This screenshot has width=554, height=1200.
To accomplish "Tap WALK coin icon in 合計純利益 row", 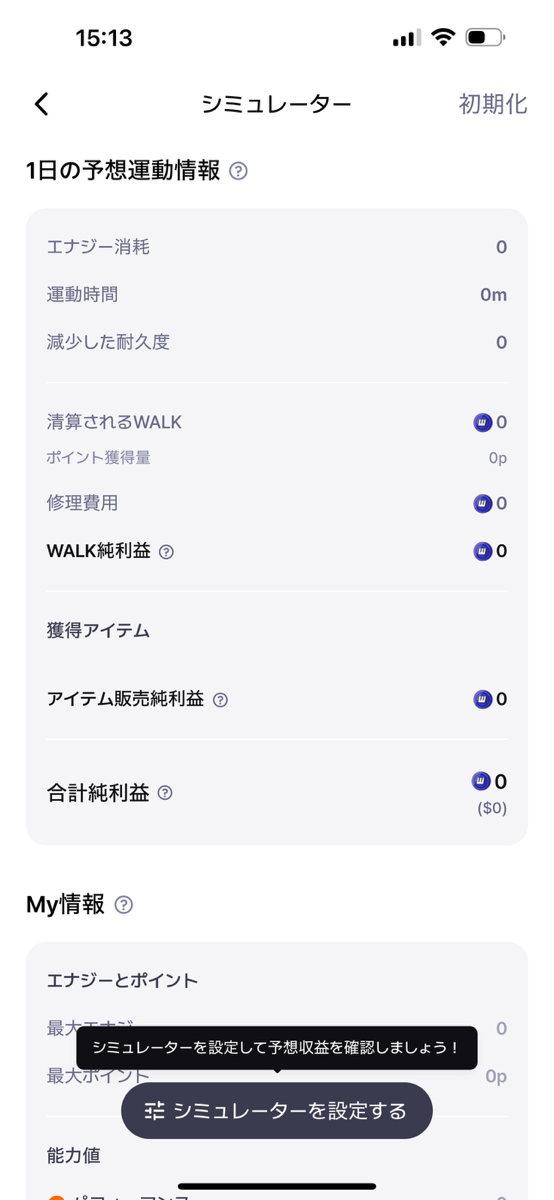I will [482, 781].
